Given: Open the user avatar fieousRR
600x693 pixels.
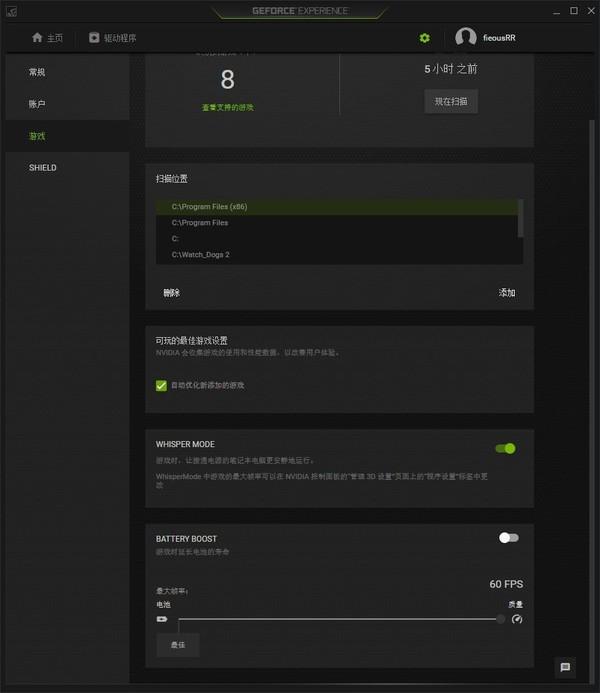Looking at the screenshot, I should 466,38.
